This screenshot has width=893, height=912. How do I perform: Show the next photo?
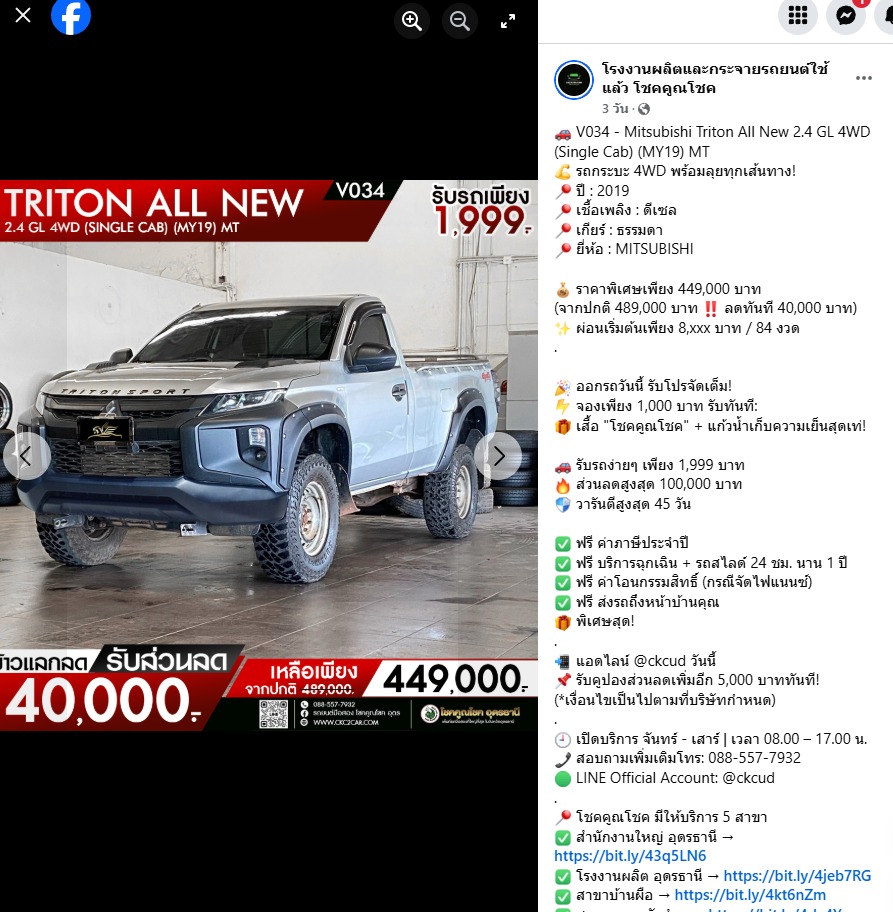tap(499, 457)
